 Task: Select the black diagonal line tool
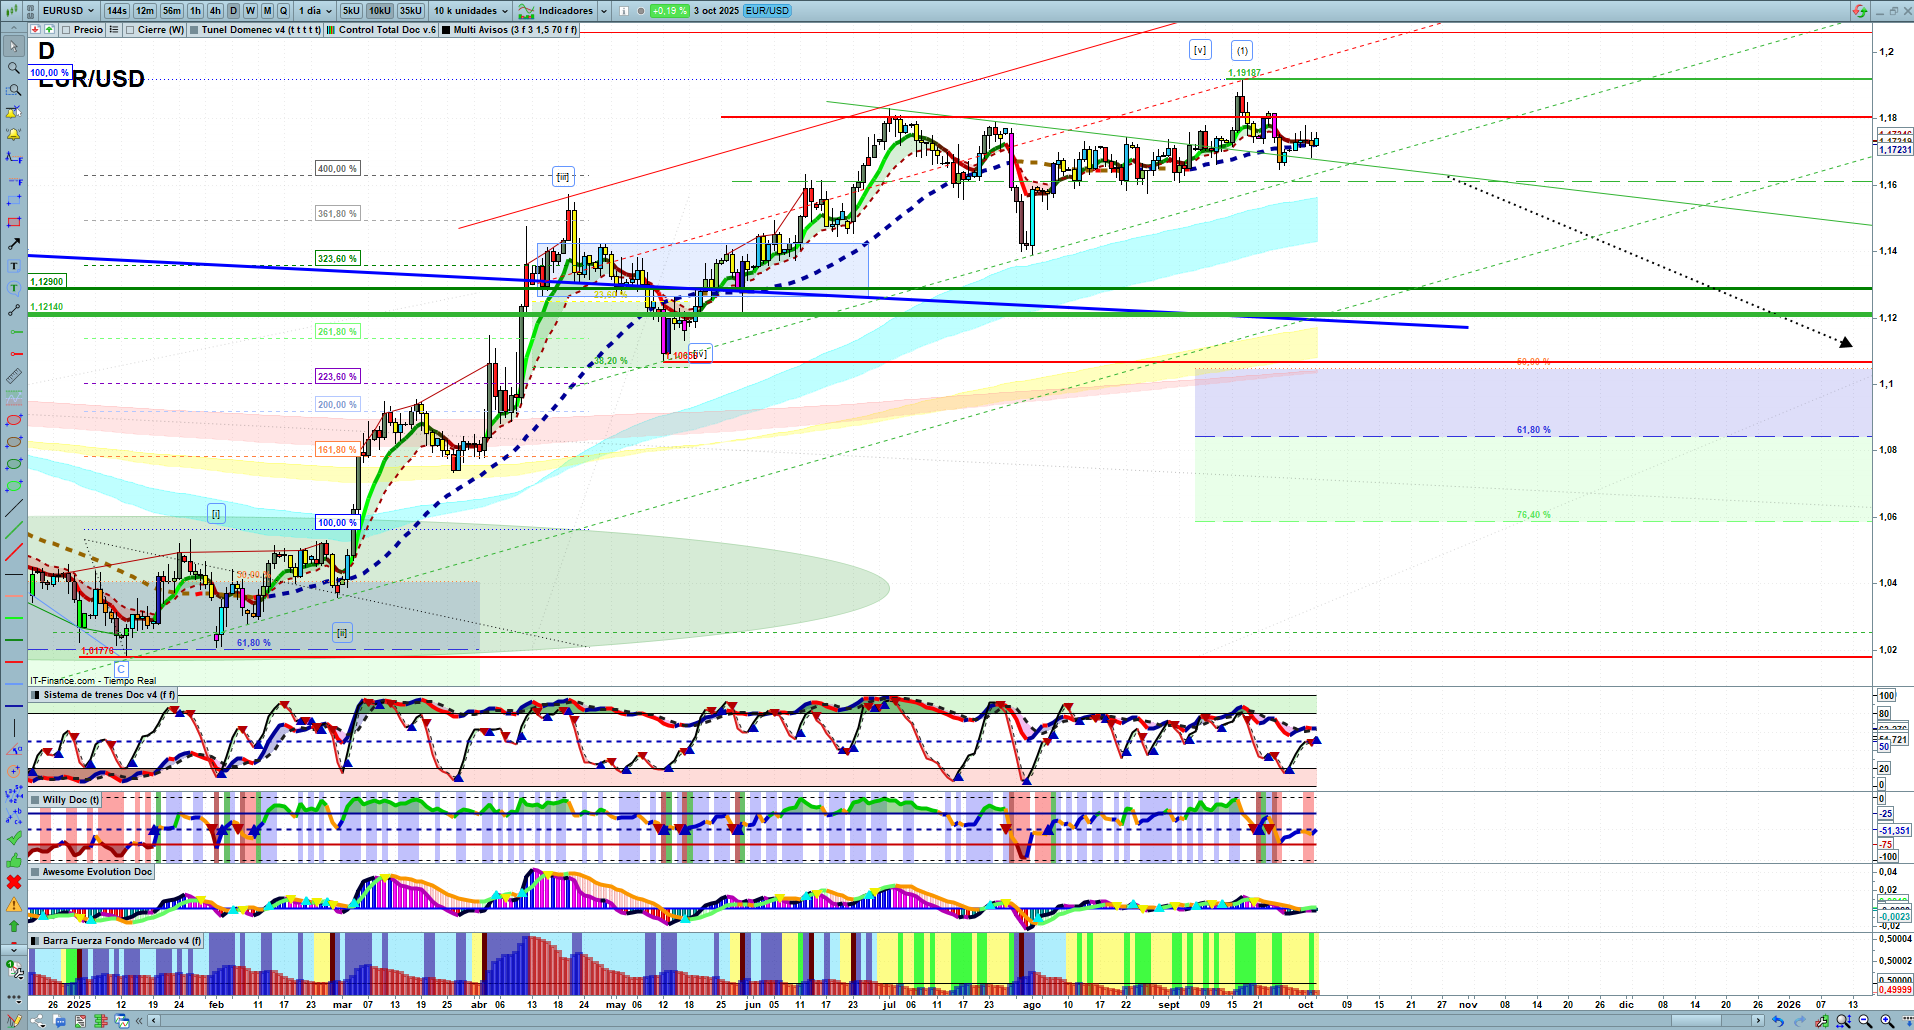click(x=14, y=508)
